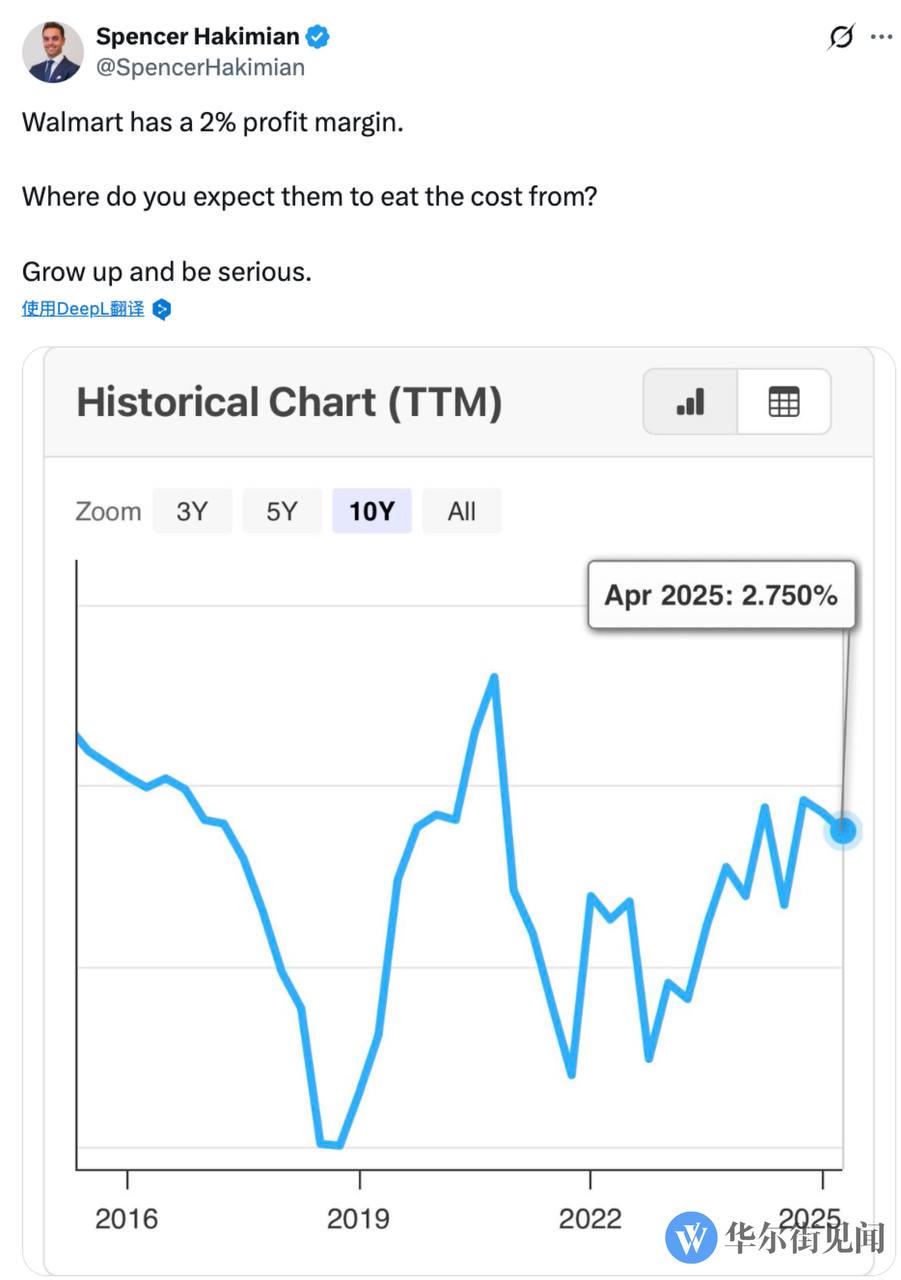Click the Apr 2025: 2.750% tooltip
Image resolution: width=901 pixels, height=1280 pixels.
pyautogui.click(x=721, y=595)
